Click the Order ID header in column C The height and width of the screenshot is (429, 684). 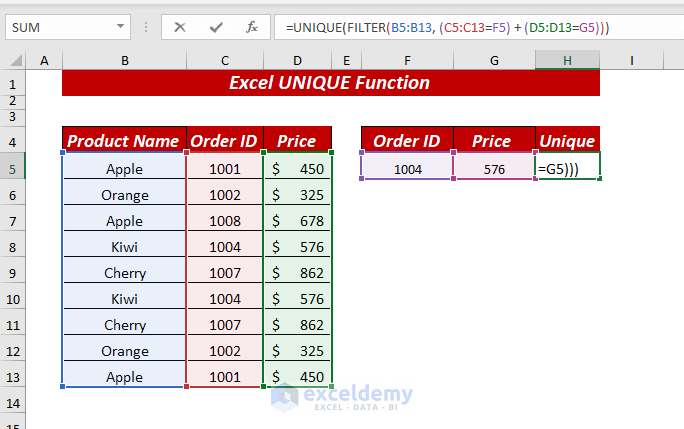225,140
